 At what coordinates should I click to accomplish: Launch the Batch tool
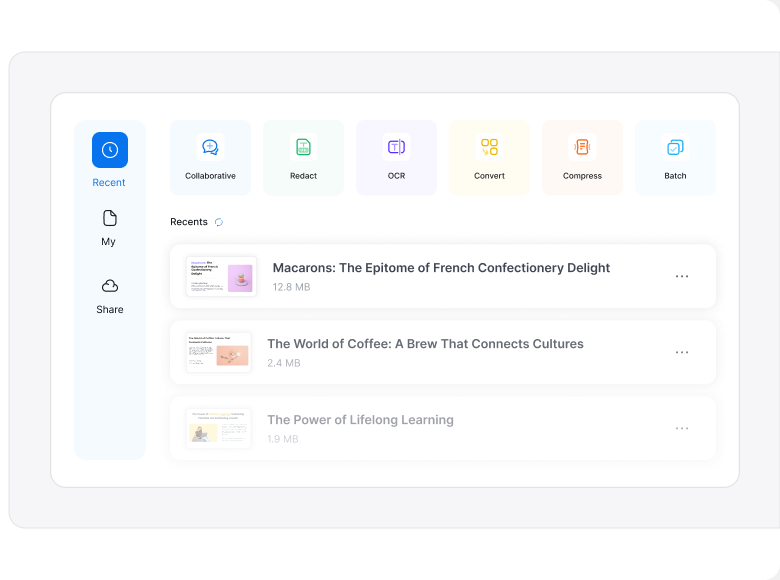tap(676, 157)
